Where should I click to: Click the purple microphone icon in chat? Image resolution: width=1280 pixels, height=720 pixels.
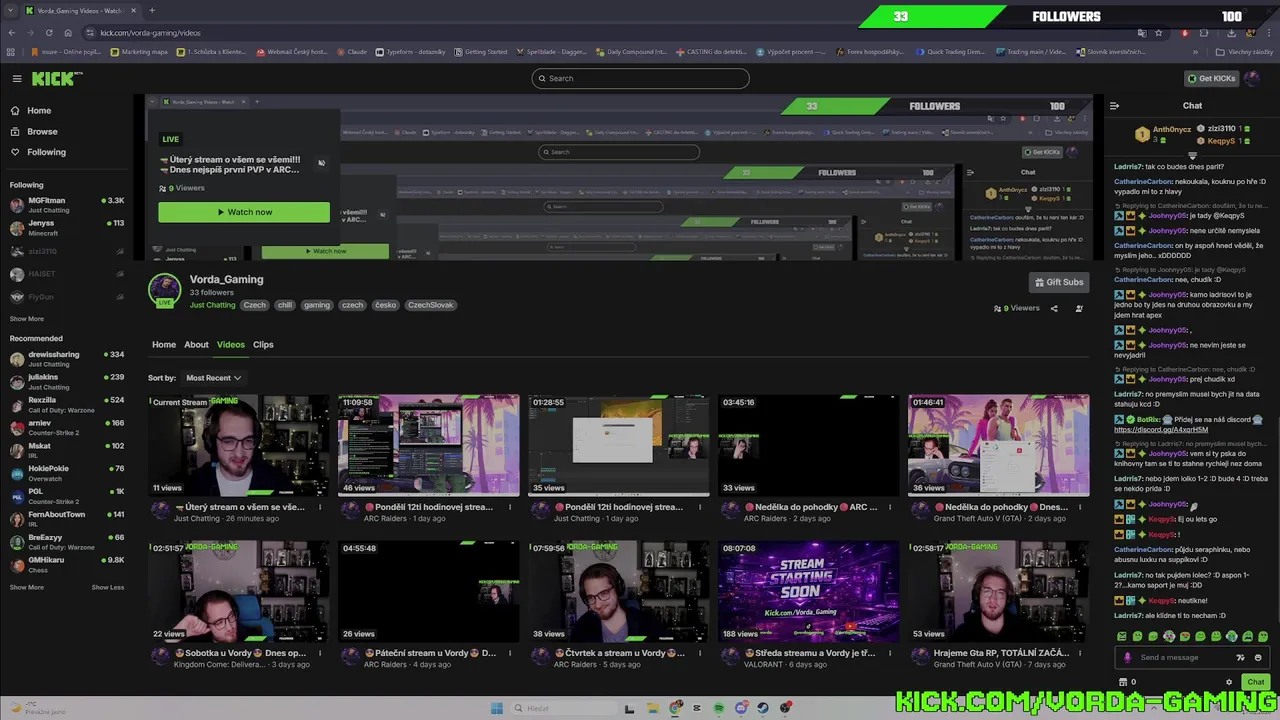[1128, 657]
